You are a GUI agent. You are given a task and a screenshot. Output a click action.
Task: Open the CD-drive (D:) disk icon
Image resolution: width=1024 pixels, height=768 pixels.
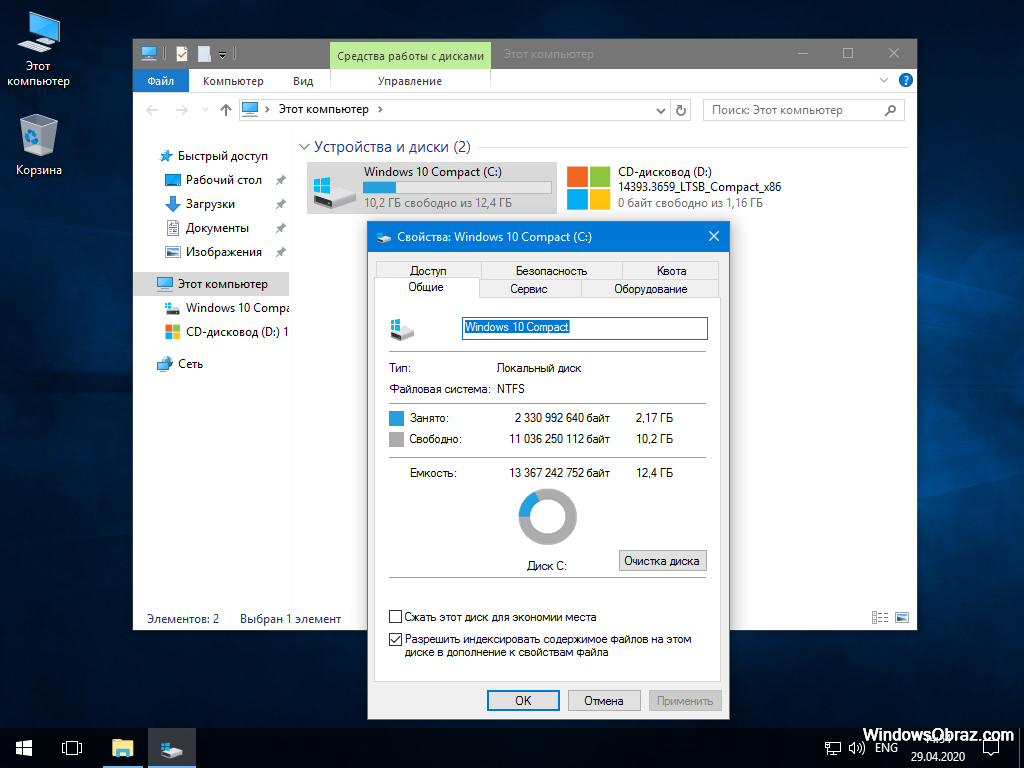[x=588, y=188]
